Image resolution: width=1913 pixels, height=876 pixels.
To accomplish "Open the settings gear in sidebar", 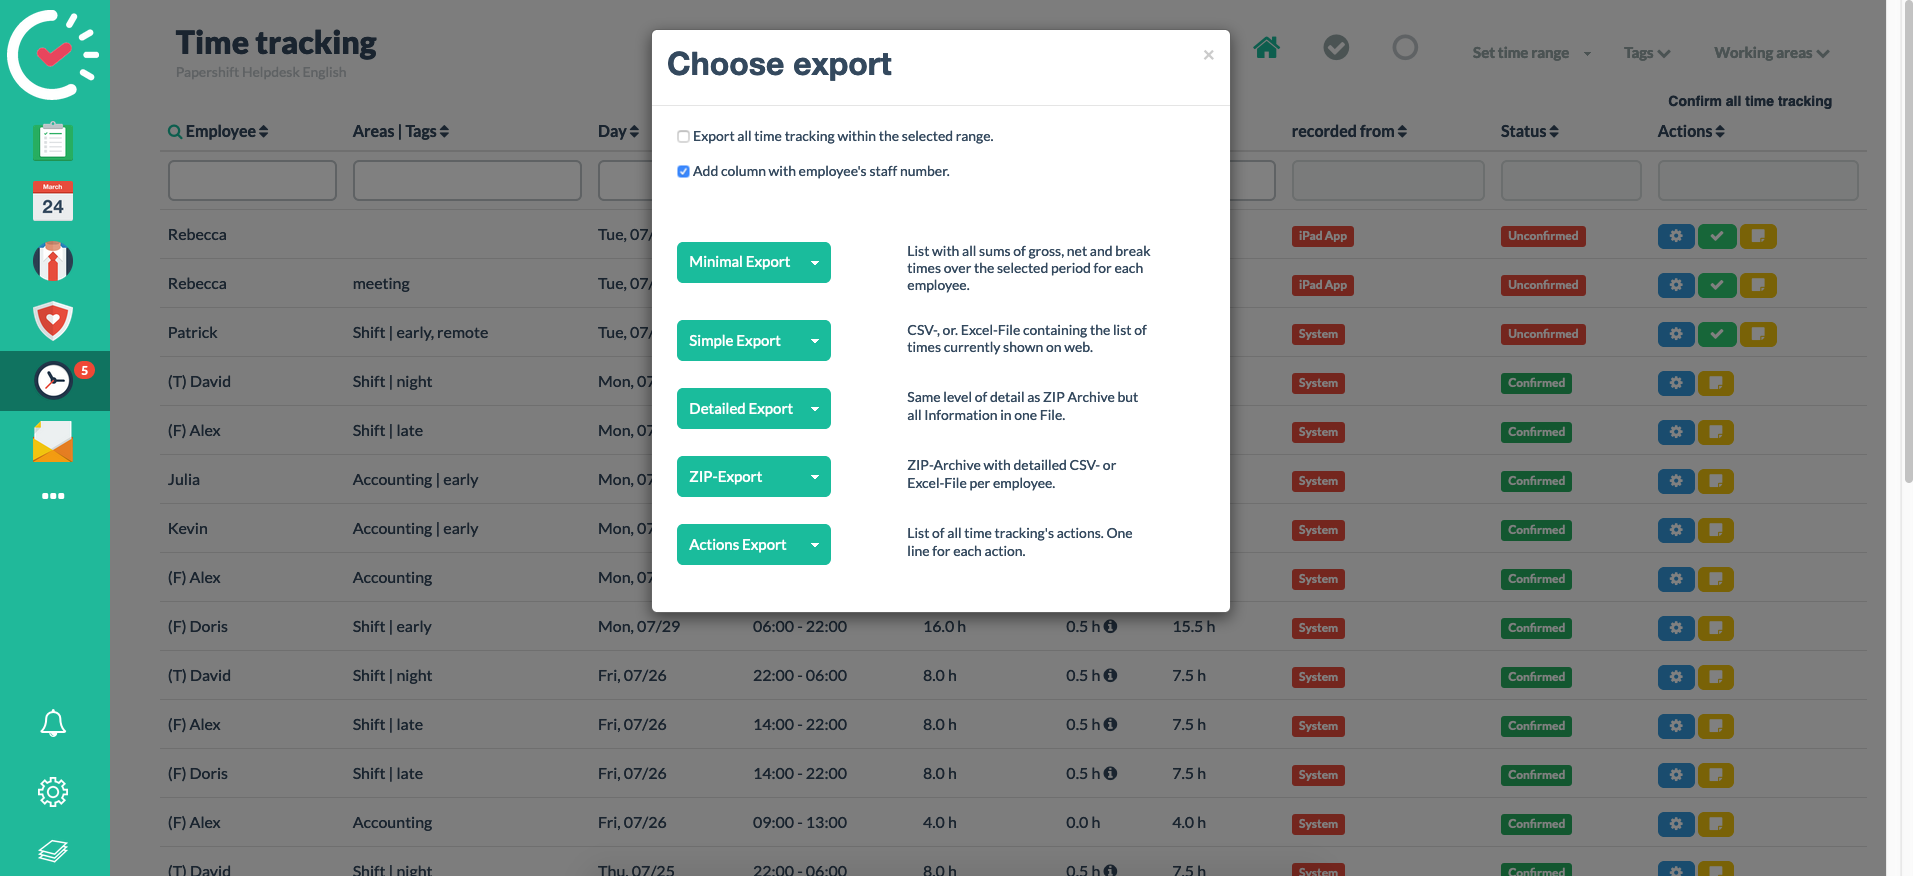I will pyautogui.click(x=53, y=792).
